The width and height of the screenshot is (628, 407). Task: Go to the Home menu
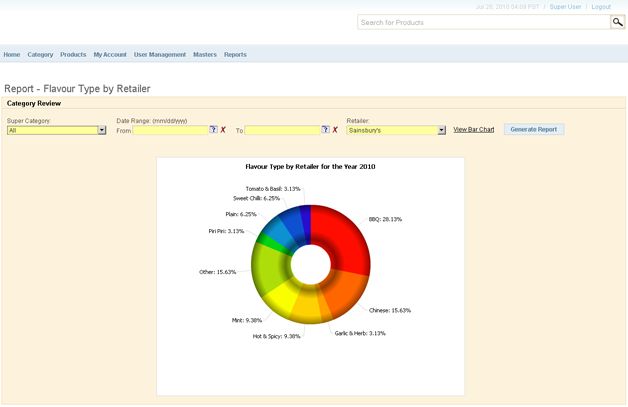pyautogui.click(x=12, y=54)
